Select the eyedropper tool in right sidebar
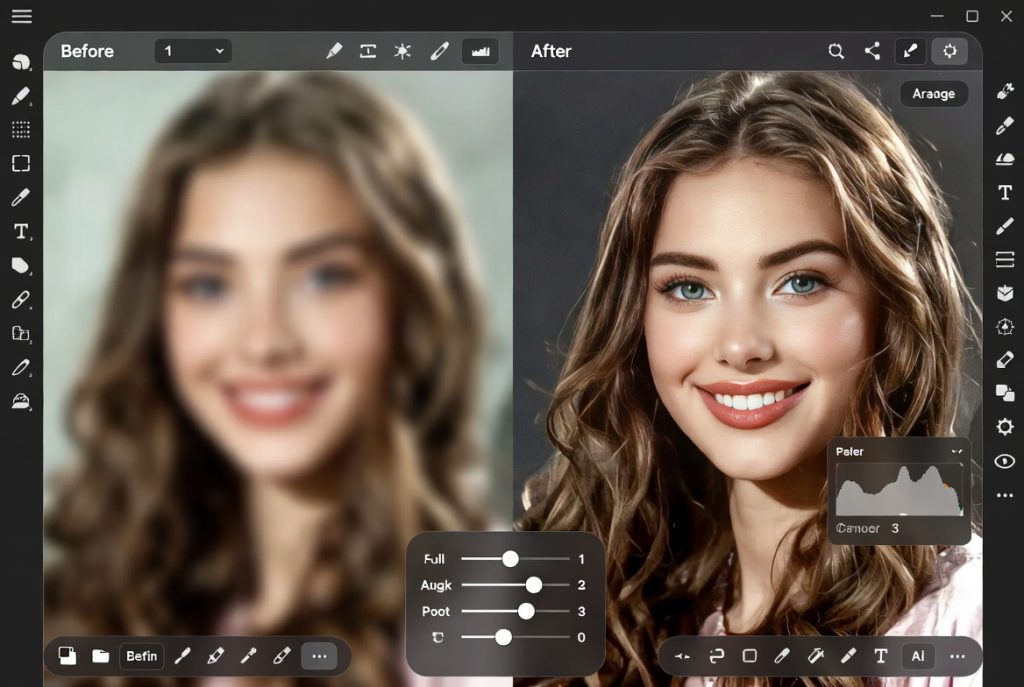The image size is (1024, 687). 1004,125
